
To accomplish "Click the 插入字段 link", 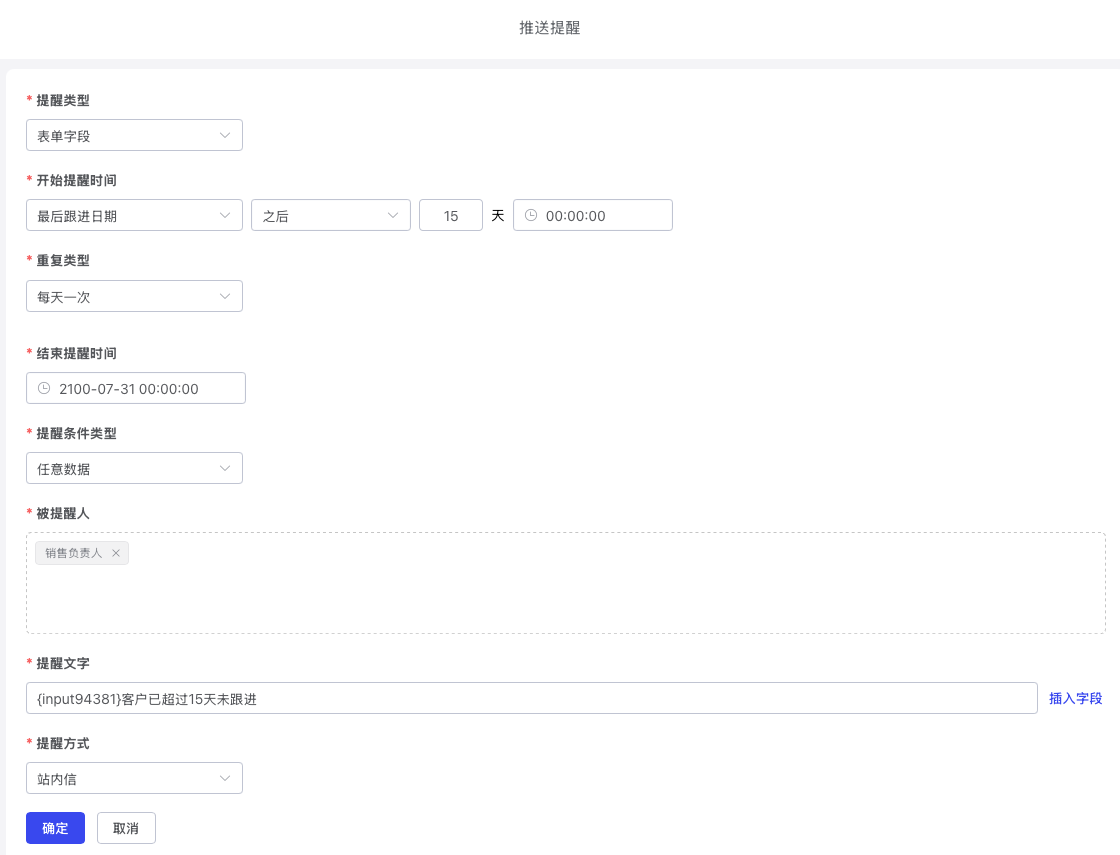I will (x=1075, y=698).
